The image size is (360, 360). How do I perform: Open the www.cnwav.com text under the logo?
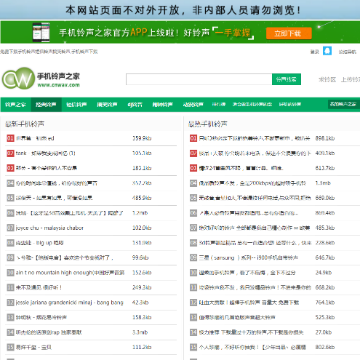tap(59, 85)
